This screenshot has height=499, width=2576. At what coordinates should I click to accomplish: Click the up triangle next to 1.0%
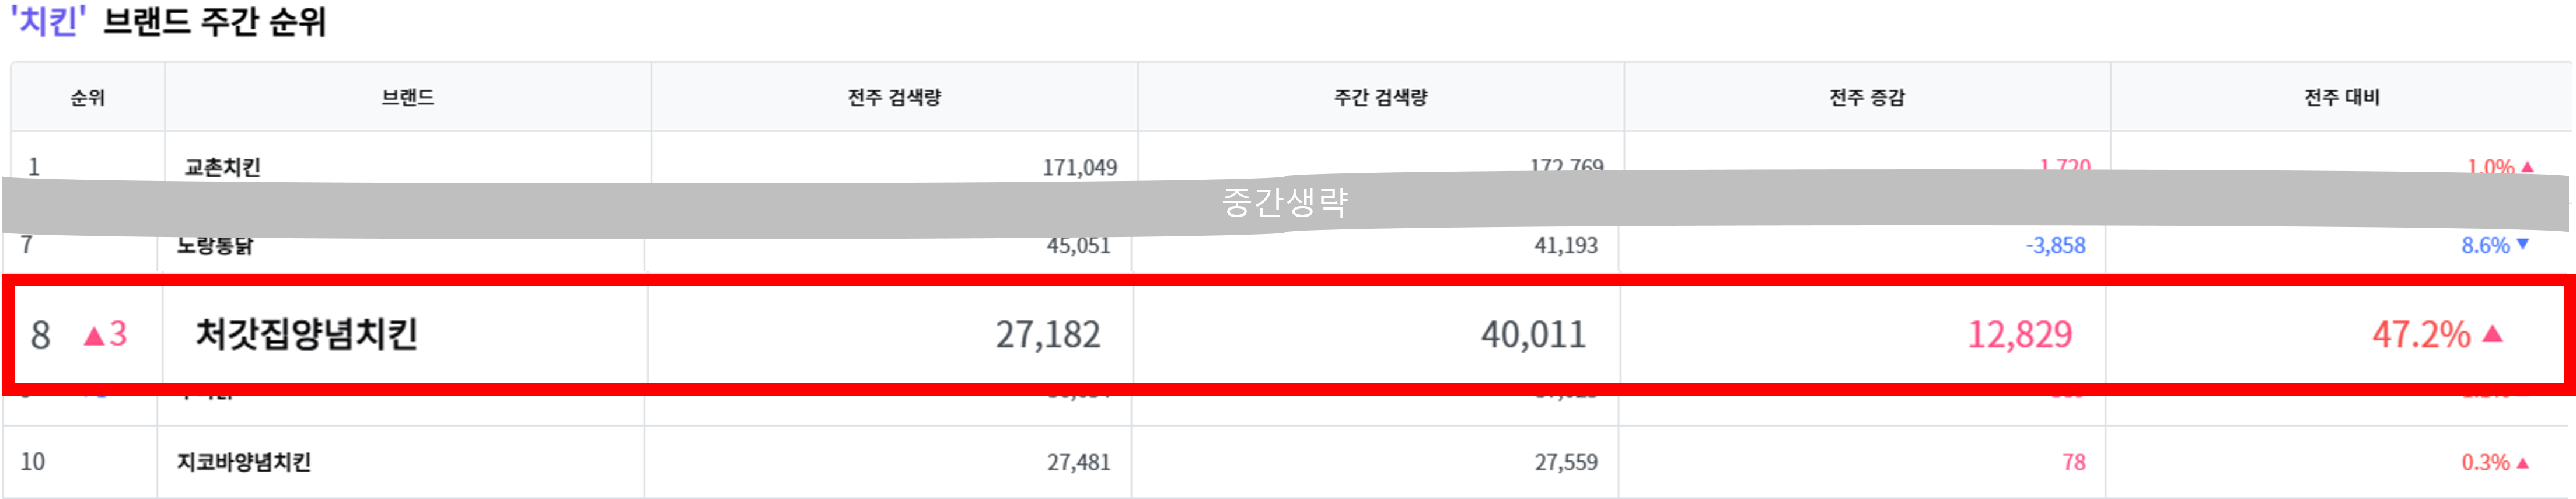click(x=2527, y=167)
